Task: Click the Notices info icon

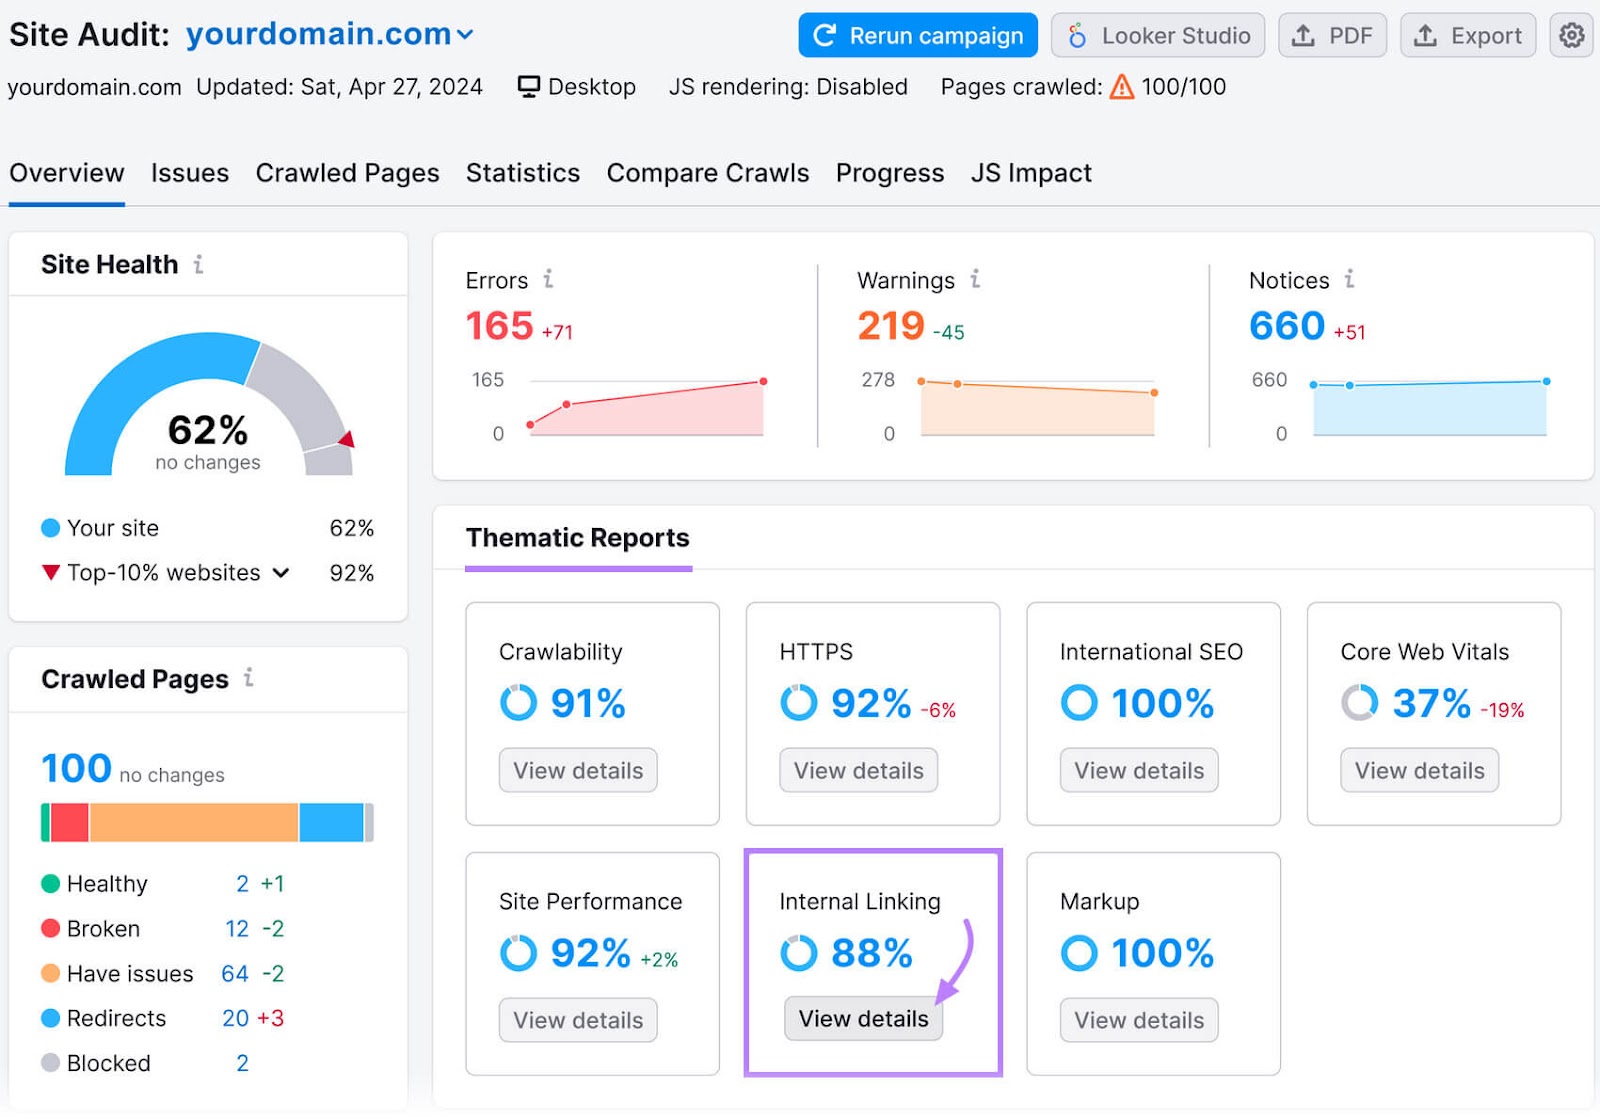Action: click(1349, 280)
